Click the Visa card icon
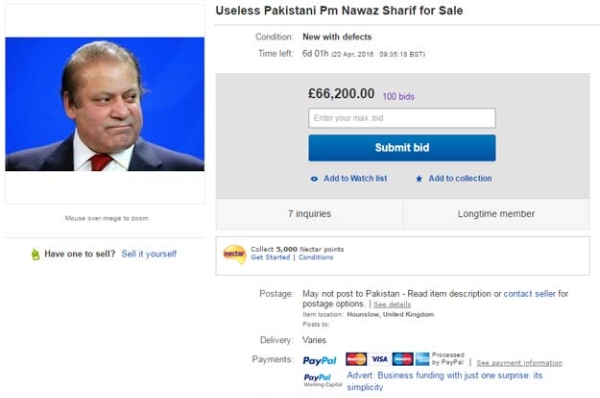 (380, 359)
